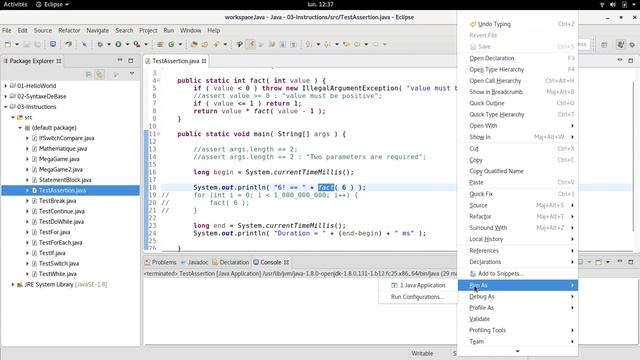Toggle code folding at line 11 main method

tap(158, 133)
